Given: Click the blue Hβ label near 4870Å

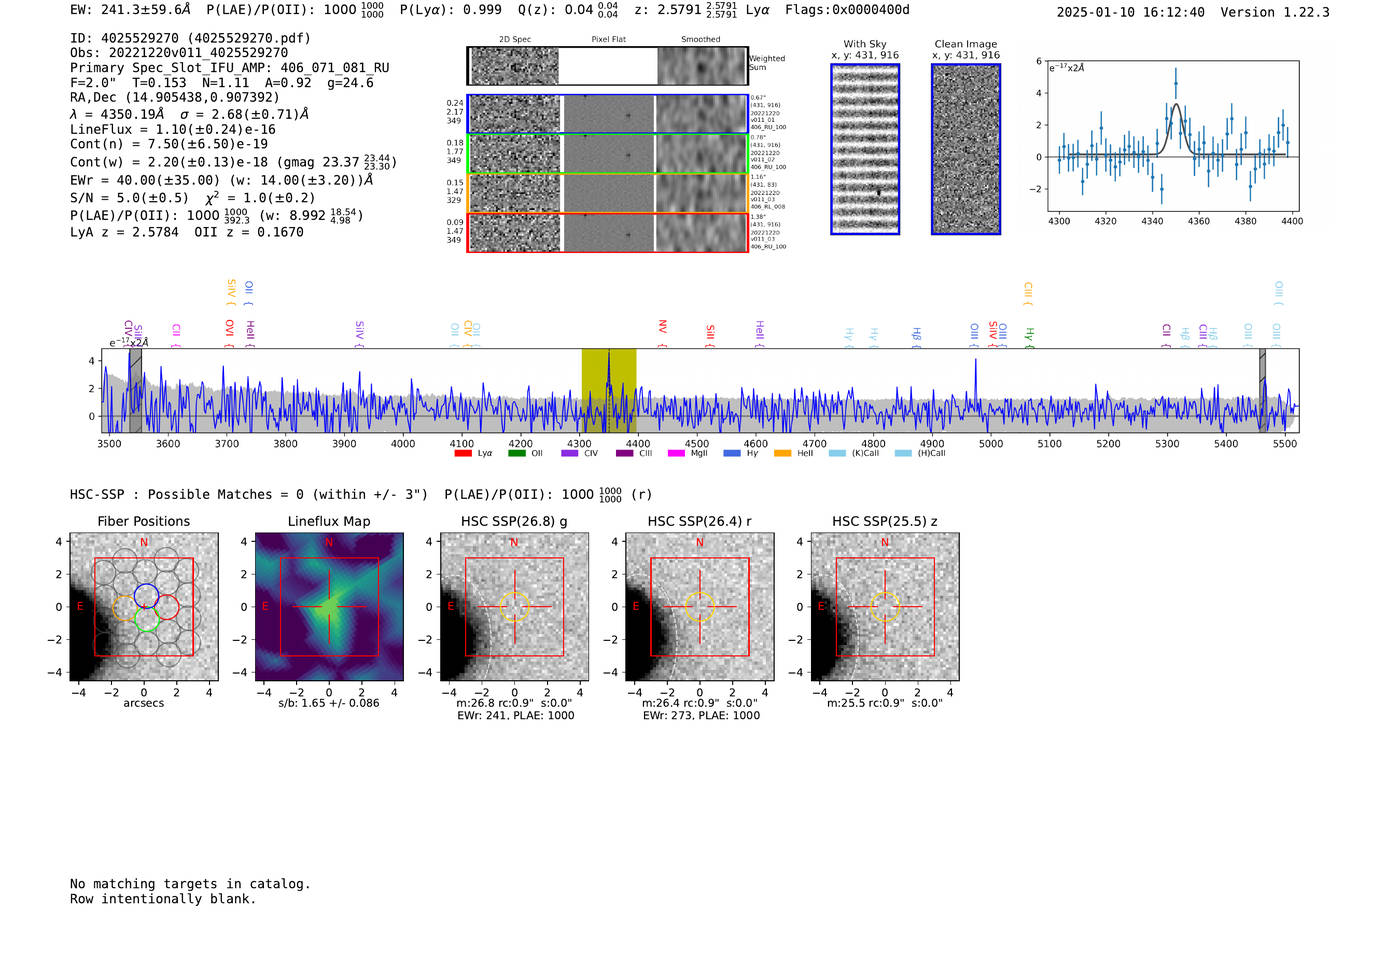Looking at the screenshot, I should tap(916, 337).
